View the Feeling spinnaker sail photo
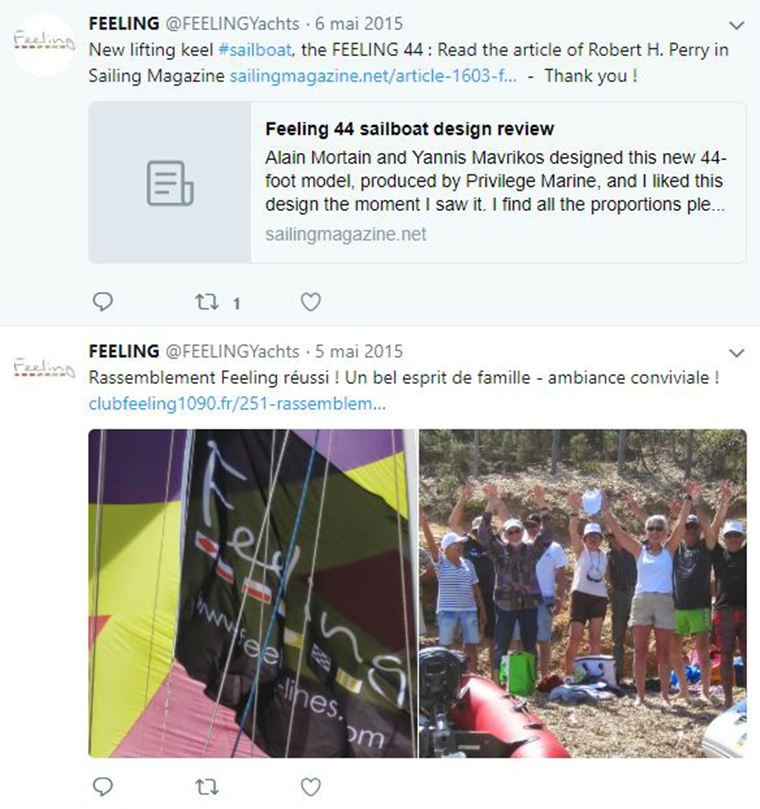This screenshot has height=809, width=760. coord(252,593)
